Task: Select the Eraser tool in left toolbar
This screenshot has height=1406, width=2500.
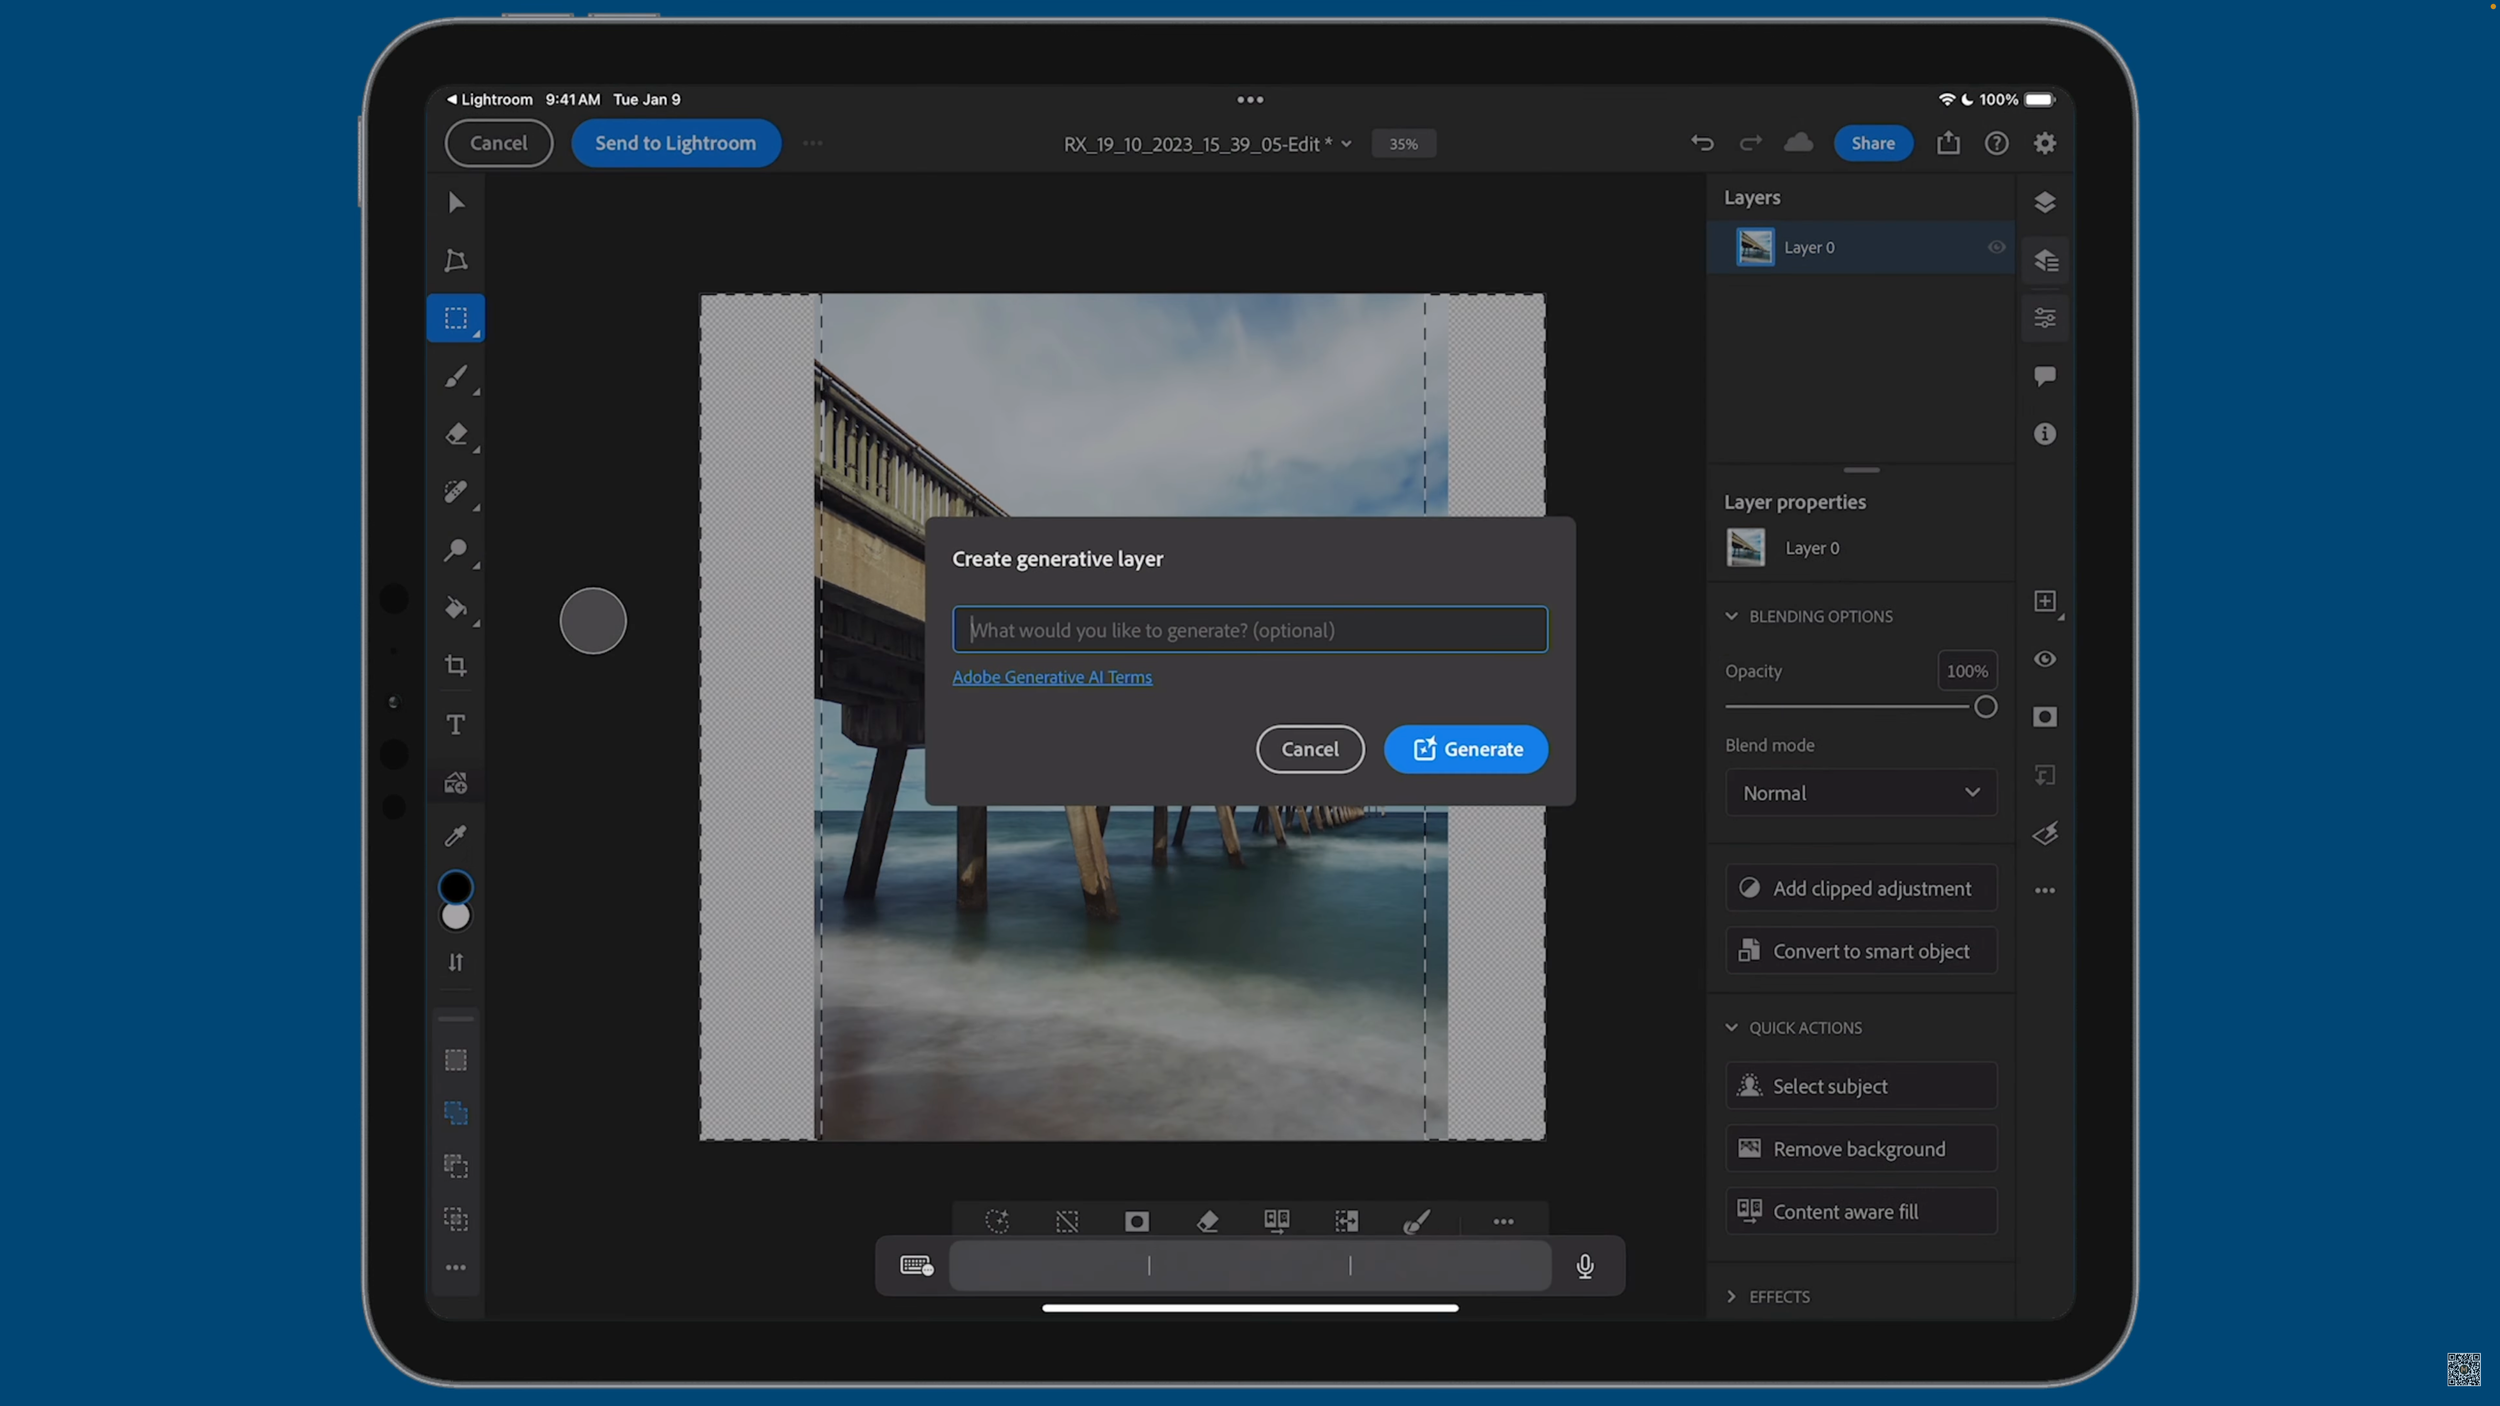Action: [x=456, y=434]
